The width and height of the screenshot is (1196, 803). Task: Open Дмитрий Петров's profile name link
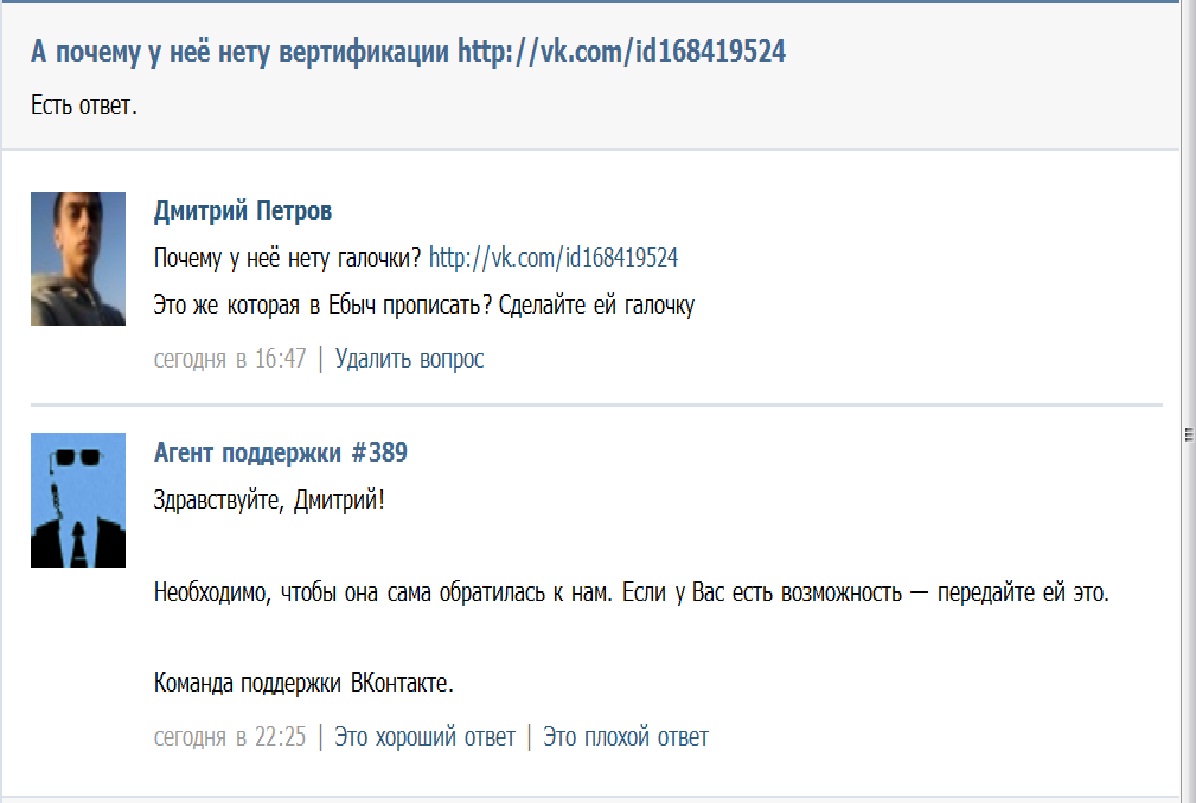[x=243, y=211]
